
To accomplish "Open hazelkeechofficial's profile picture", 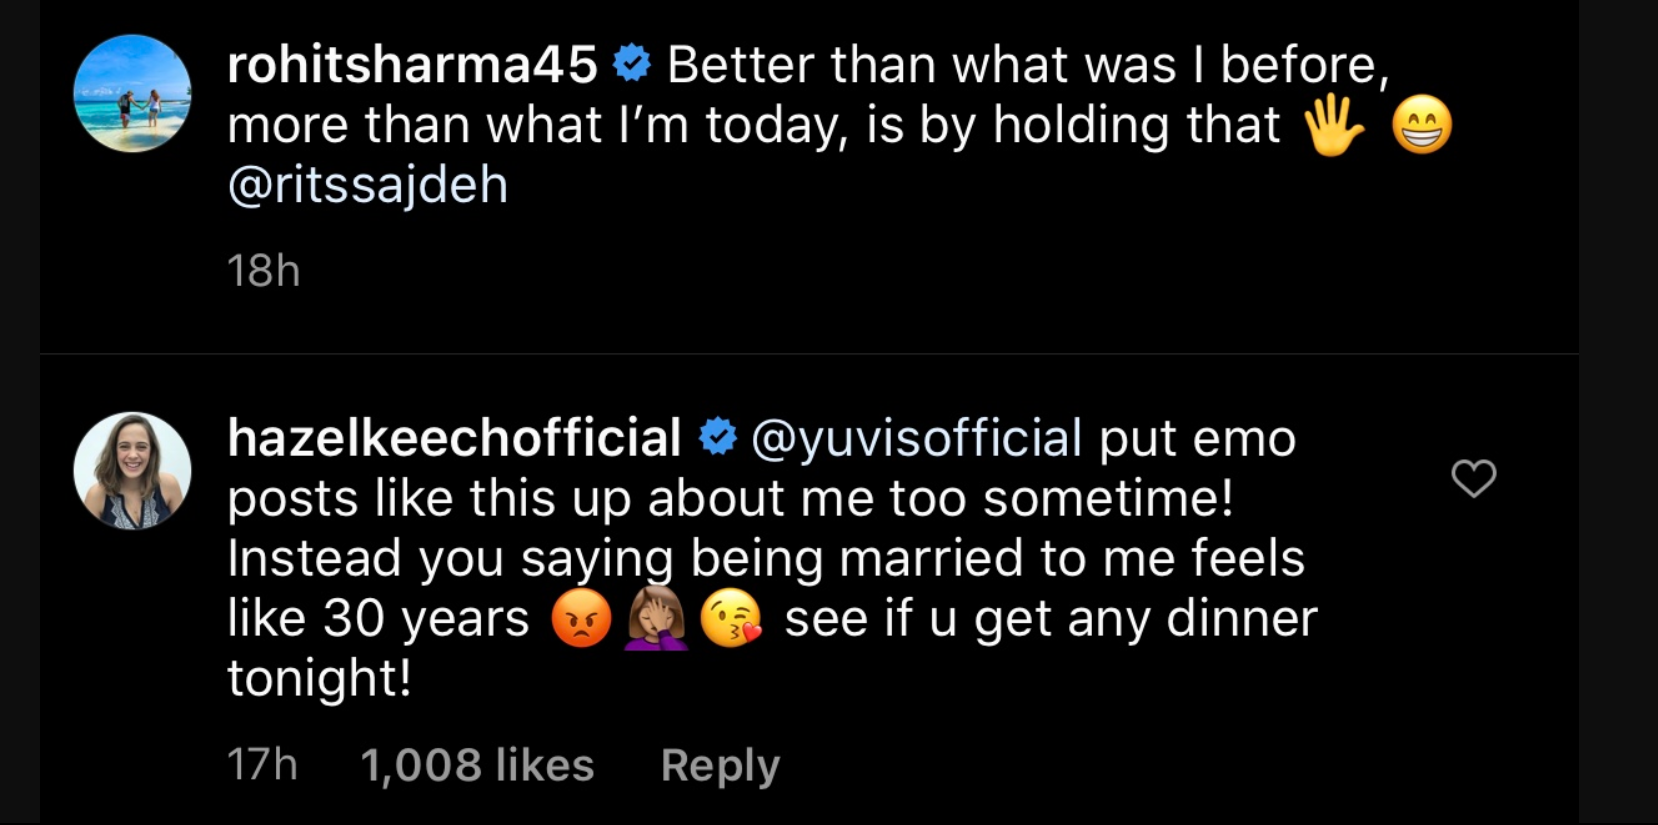I will 132,470.
